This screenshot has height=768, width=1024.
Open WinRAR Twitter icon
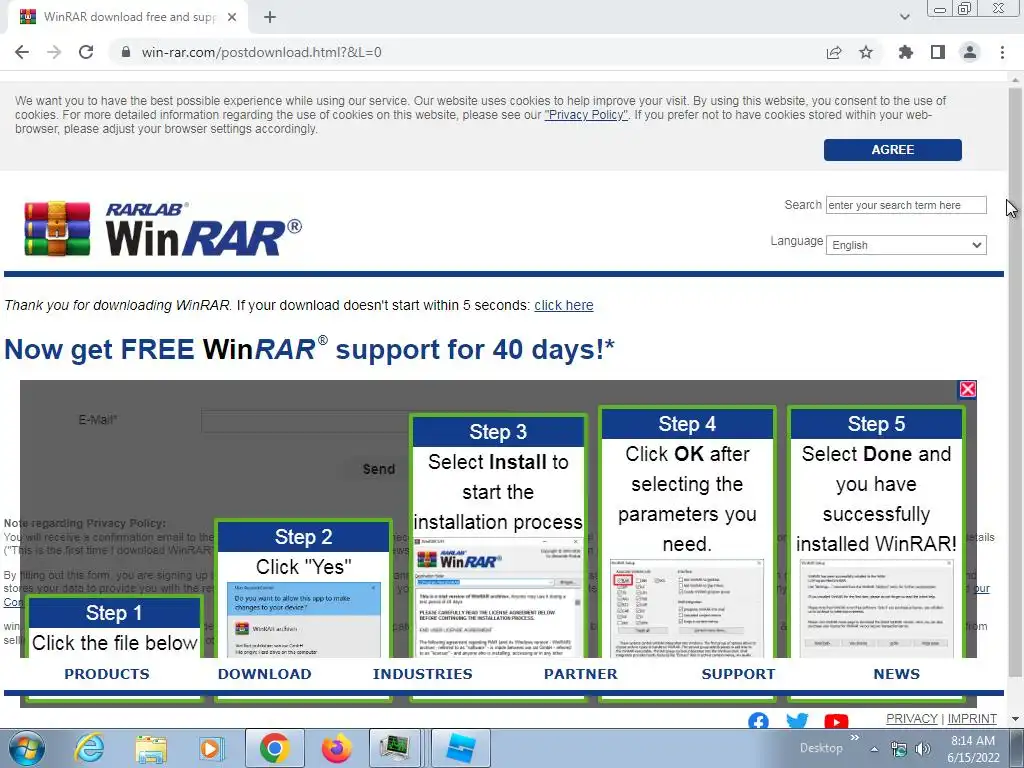tap(797, 721)
